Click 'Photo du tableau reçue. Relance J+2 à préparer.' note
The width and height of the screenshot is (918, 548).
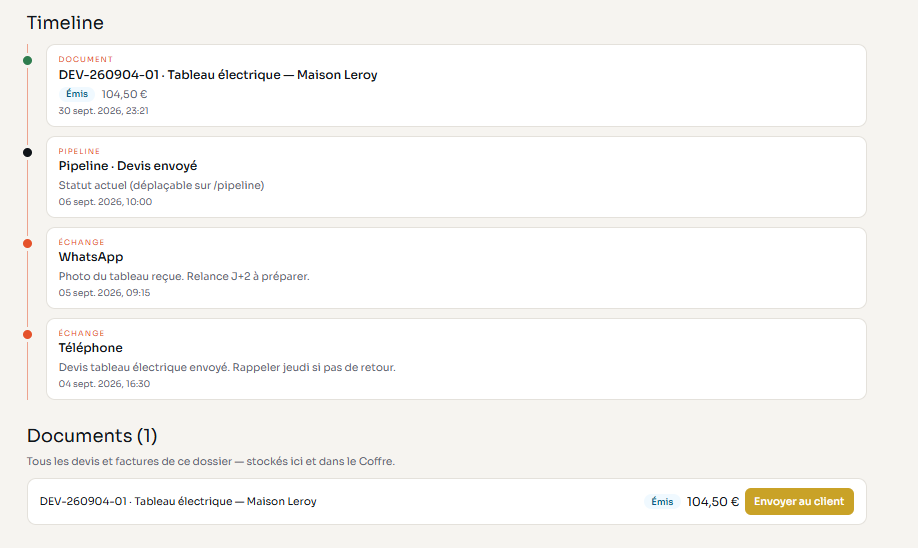coord(184,276)
